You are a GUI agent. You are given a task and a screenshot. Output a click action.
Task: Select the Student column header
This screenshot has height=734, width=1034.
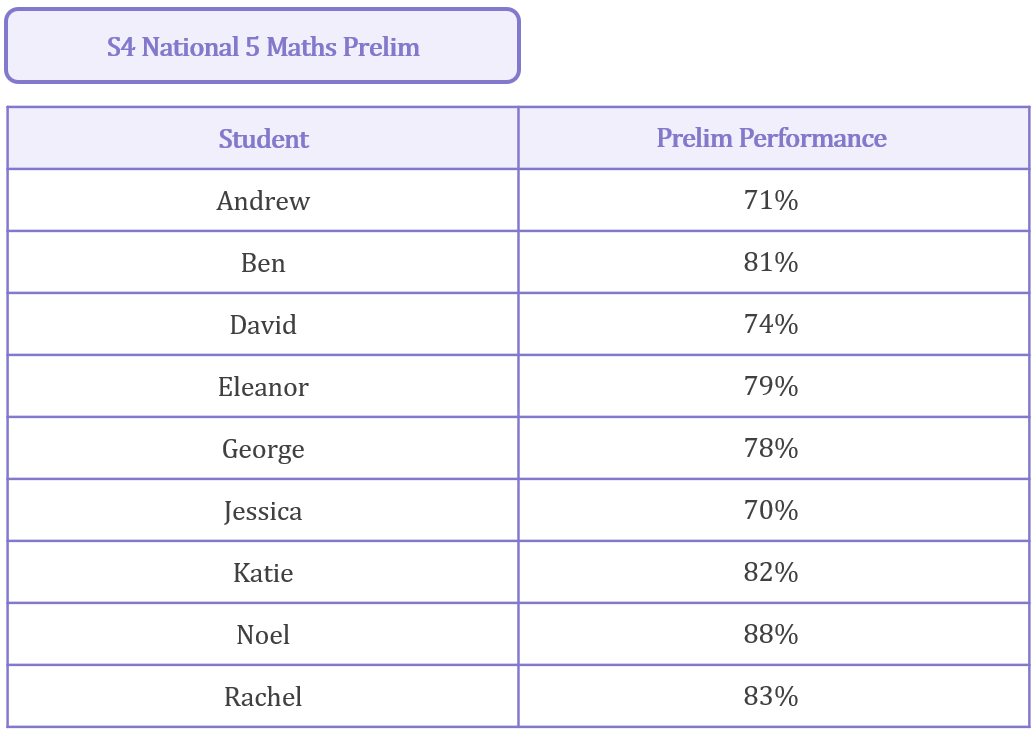click(x=263, y=139)
